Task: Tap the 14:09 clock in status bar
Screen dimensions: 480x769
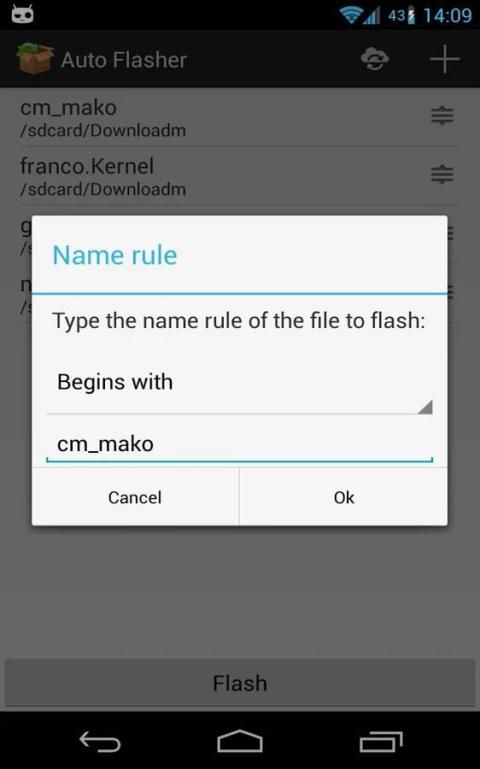Action: (447, 16)
